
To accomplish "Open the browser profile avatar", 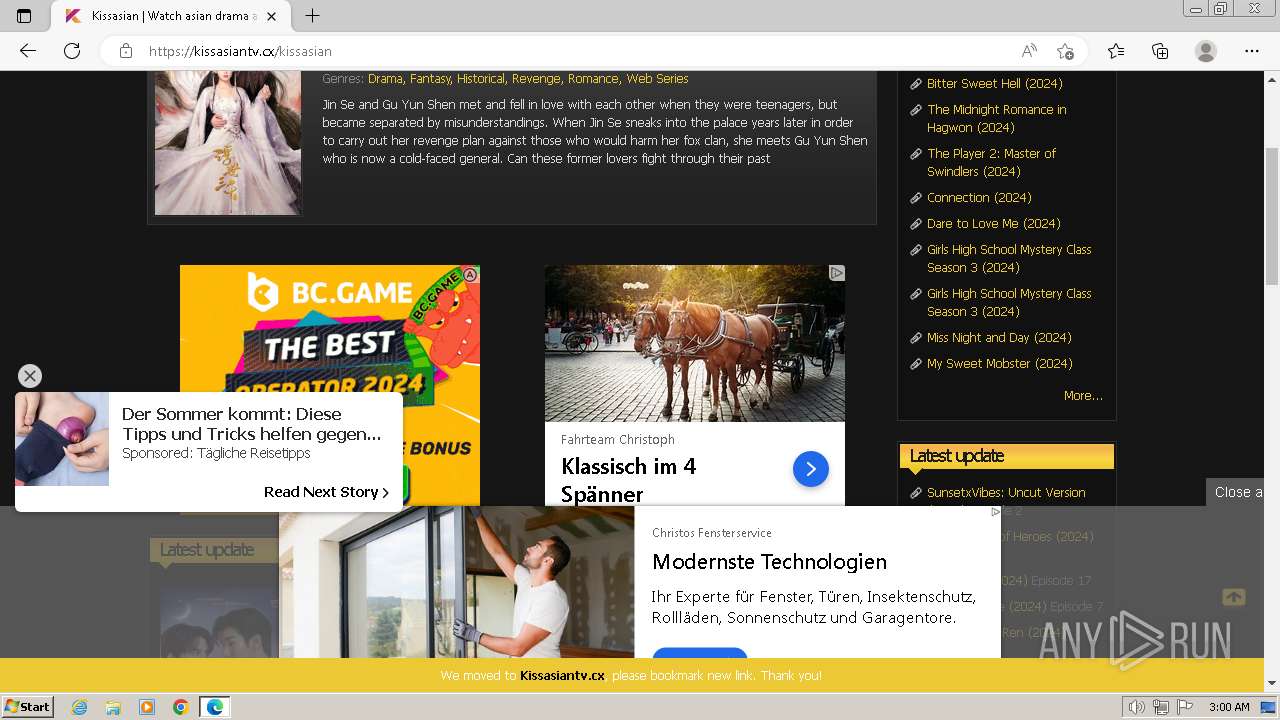I will (1206, 51).
